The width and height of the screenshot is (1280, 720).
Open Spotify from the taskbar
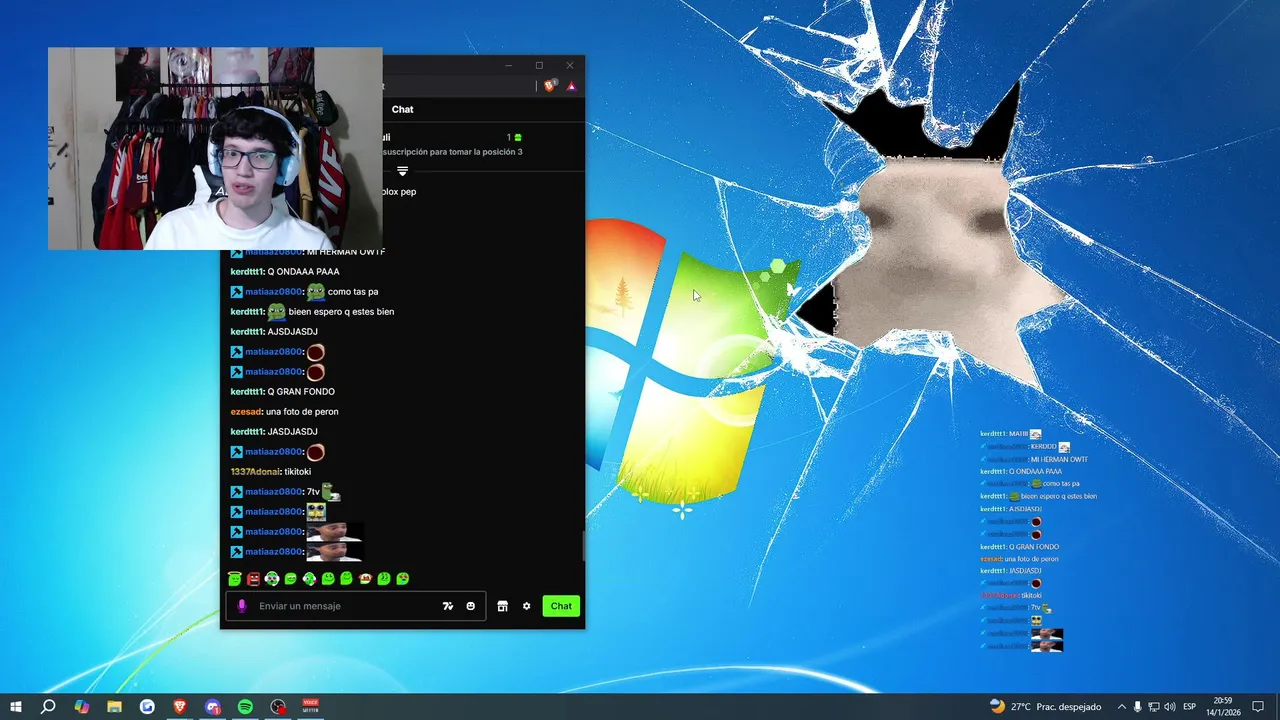[x=245, y=706]
